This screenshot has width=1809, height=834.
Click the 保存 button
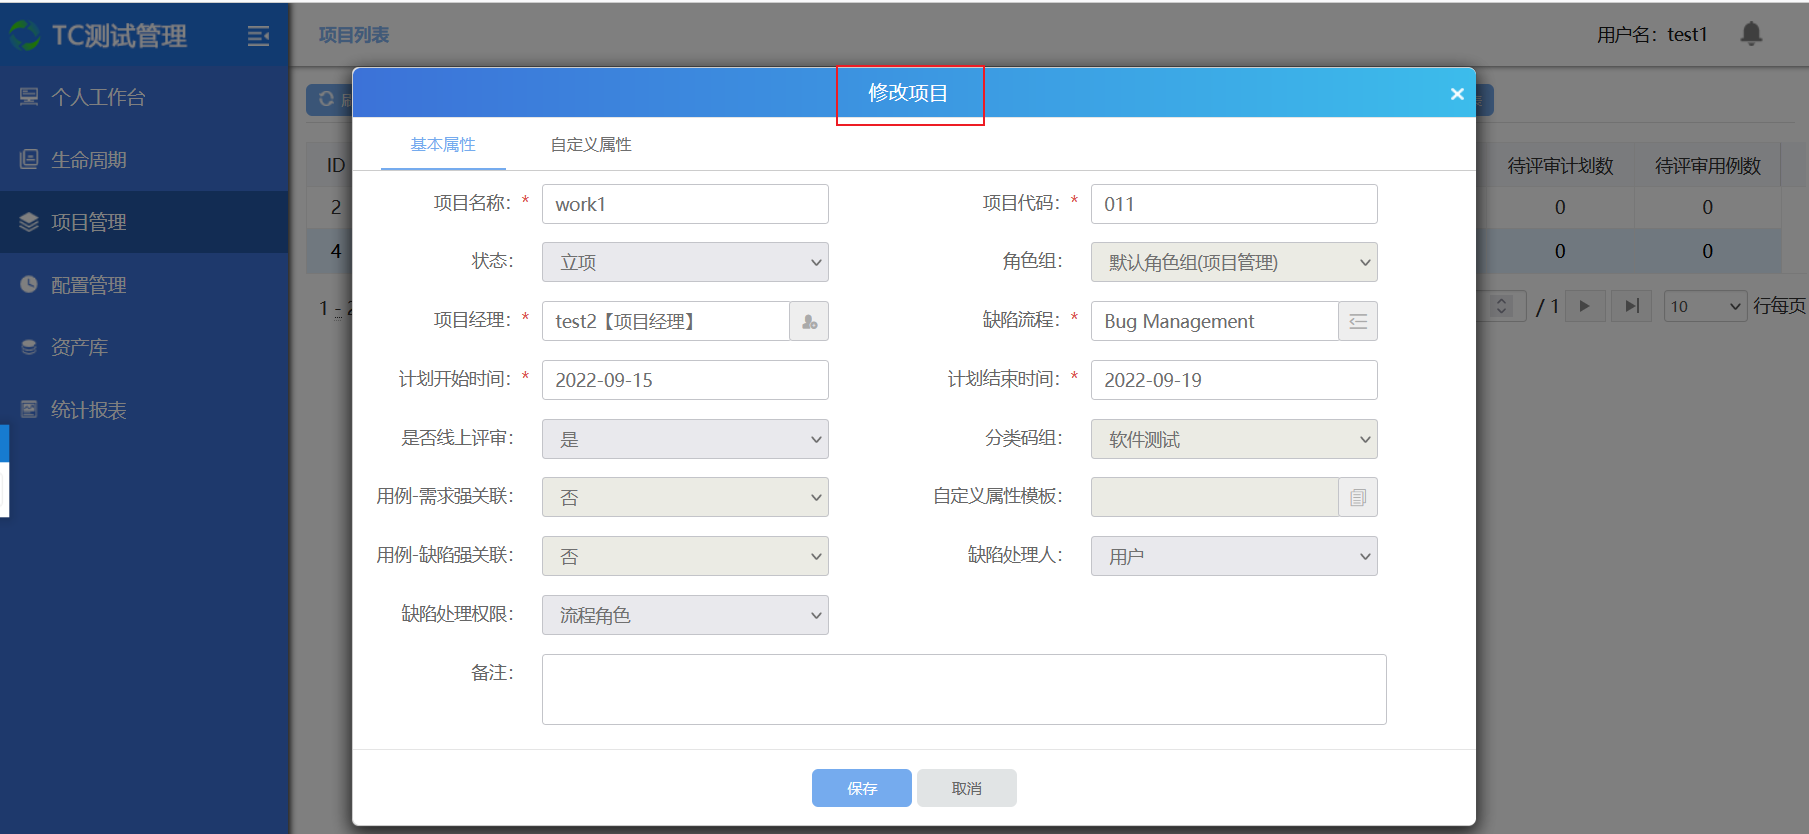pos(861,788)
